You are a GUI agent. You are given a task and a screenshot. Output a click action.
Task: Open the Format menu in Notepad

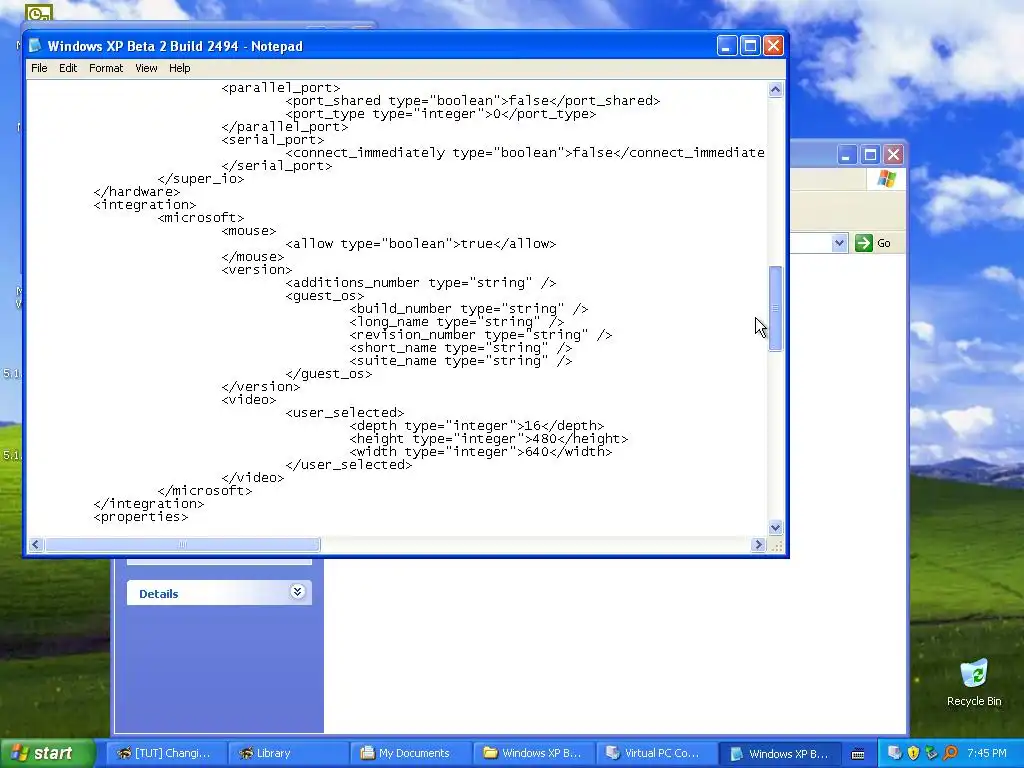tap(106, 68)
